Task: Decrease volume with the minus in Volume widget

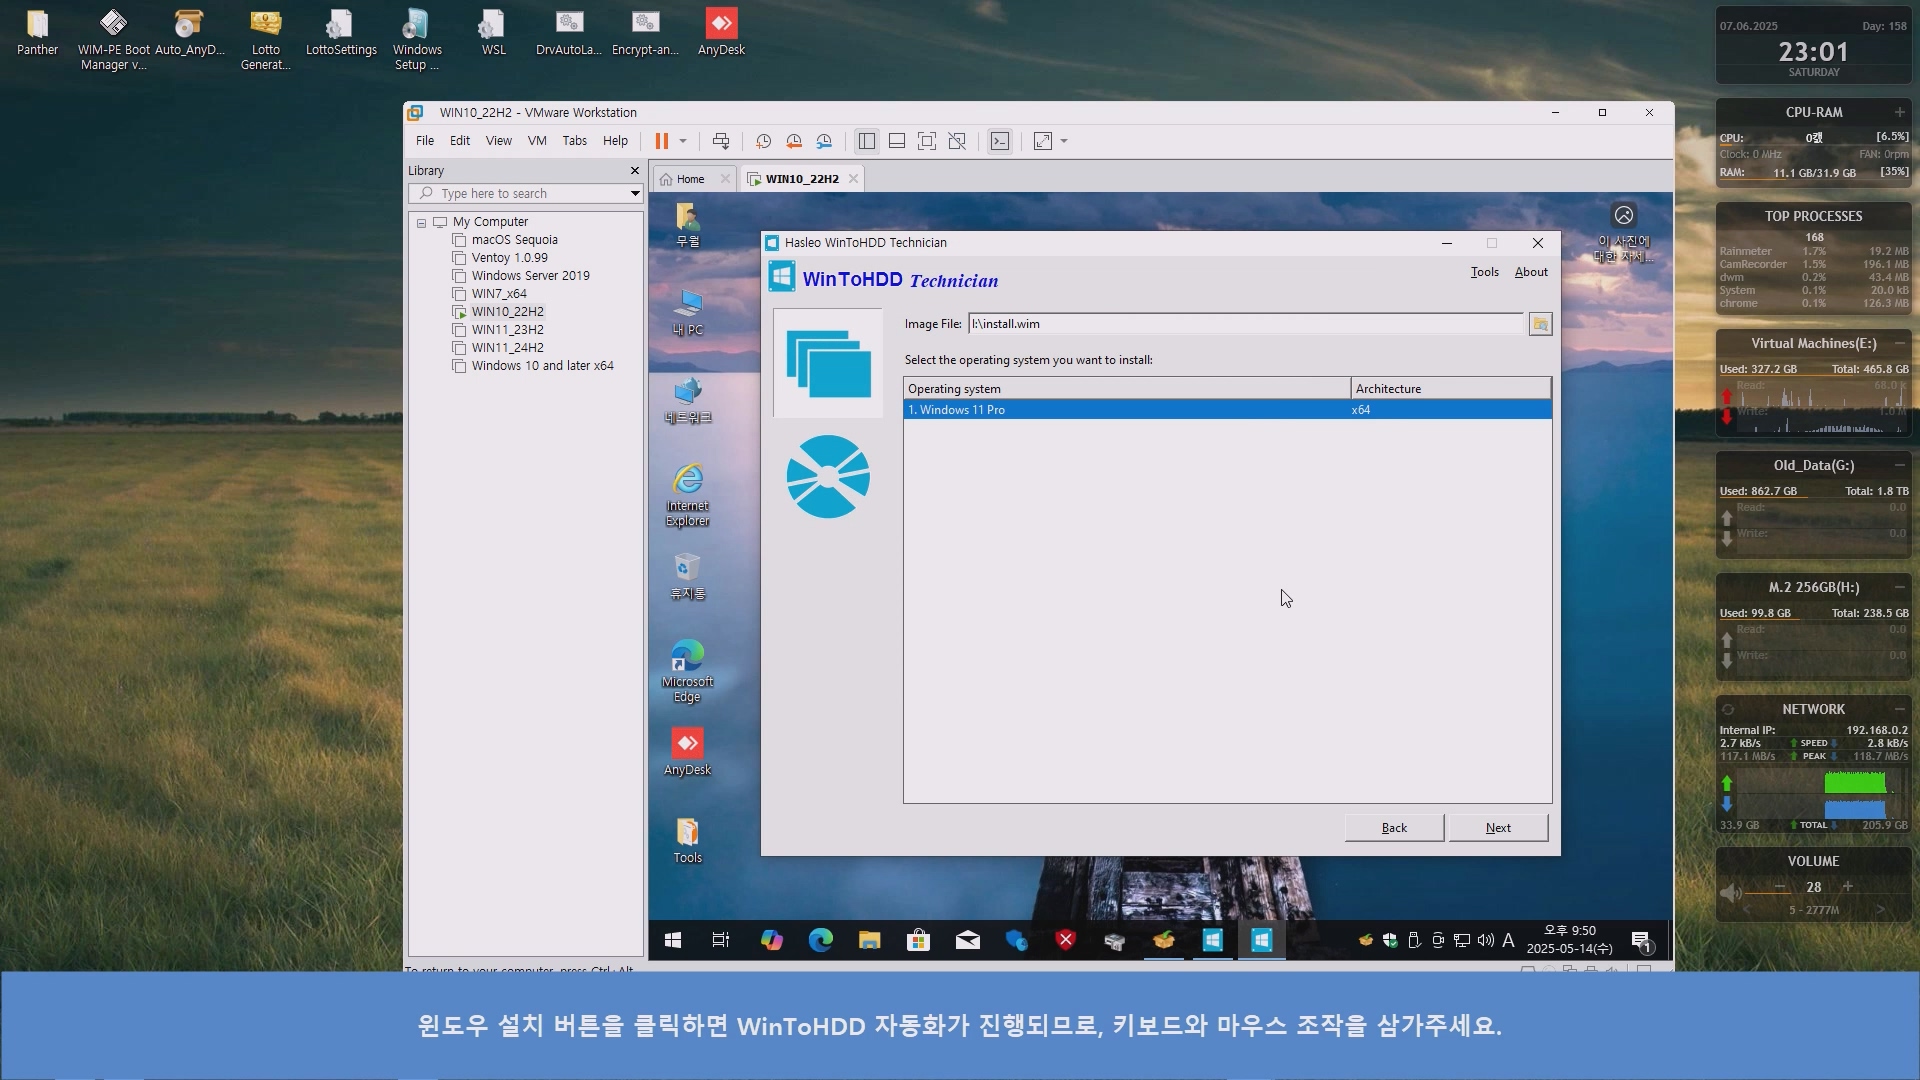Action: (x=1780, y=886)
